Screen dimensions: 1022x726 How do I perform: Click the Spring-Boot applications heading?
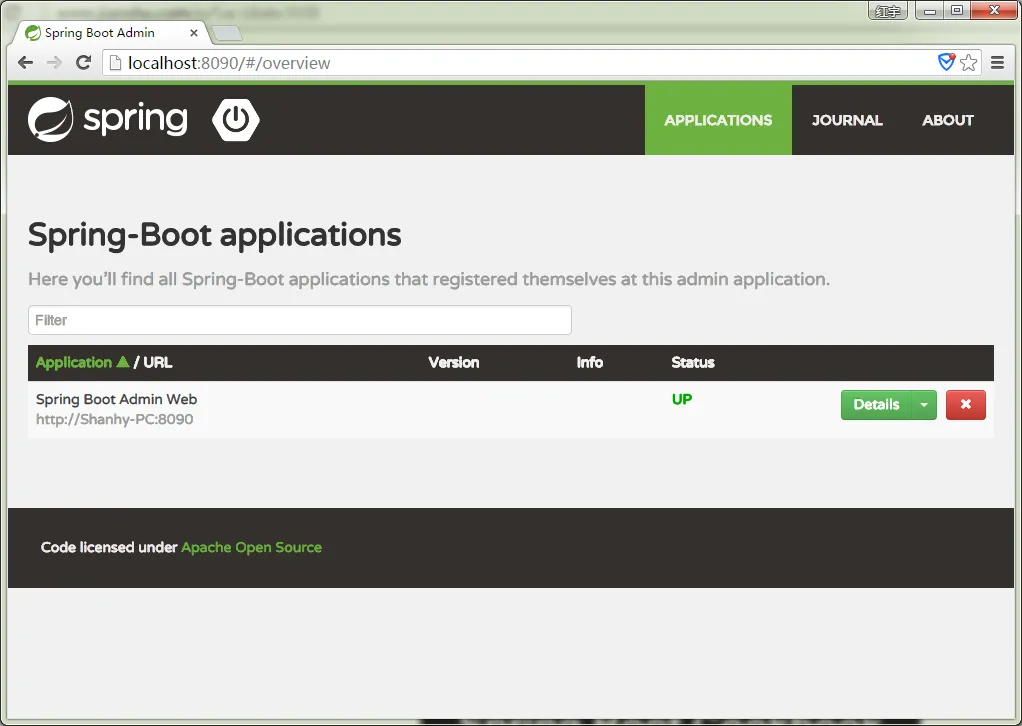pyautogui.click(x=214, y=235)
